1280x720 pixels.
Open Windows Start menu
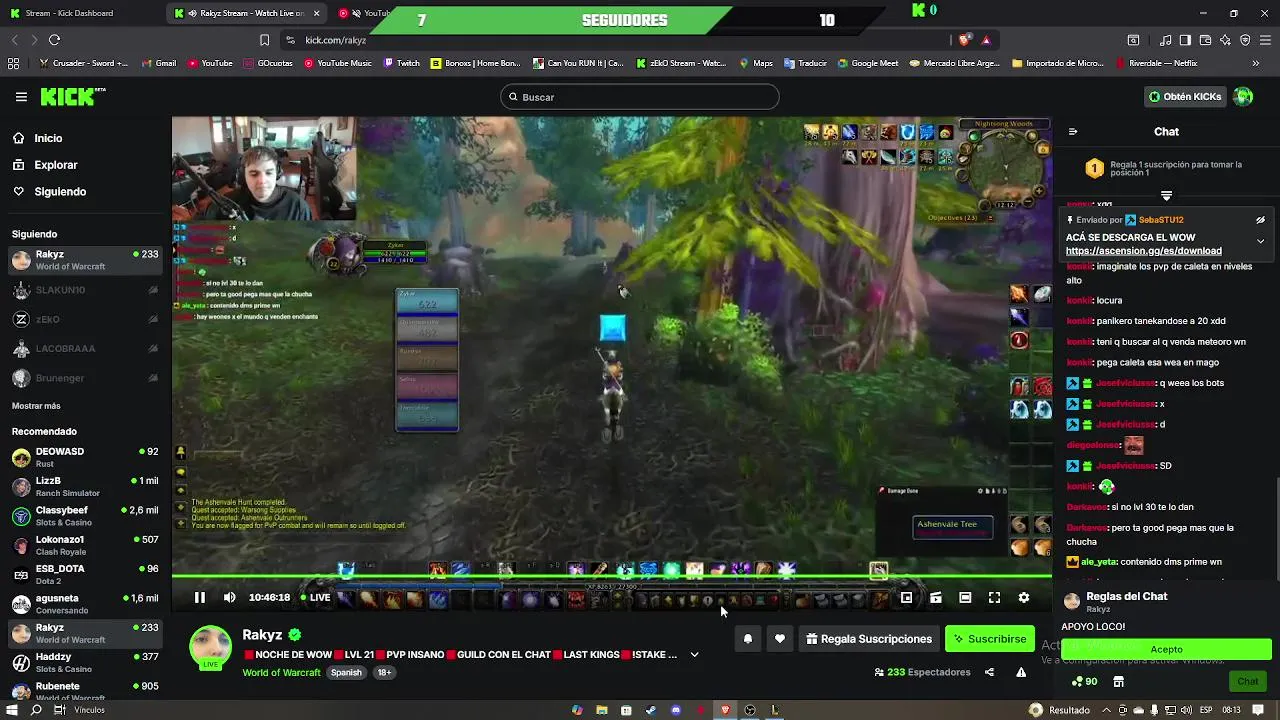point(12,710)
